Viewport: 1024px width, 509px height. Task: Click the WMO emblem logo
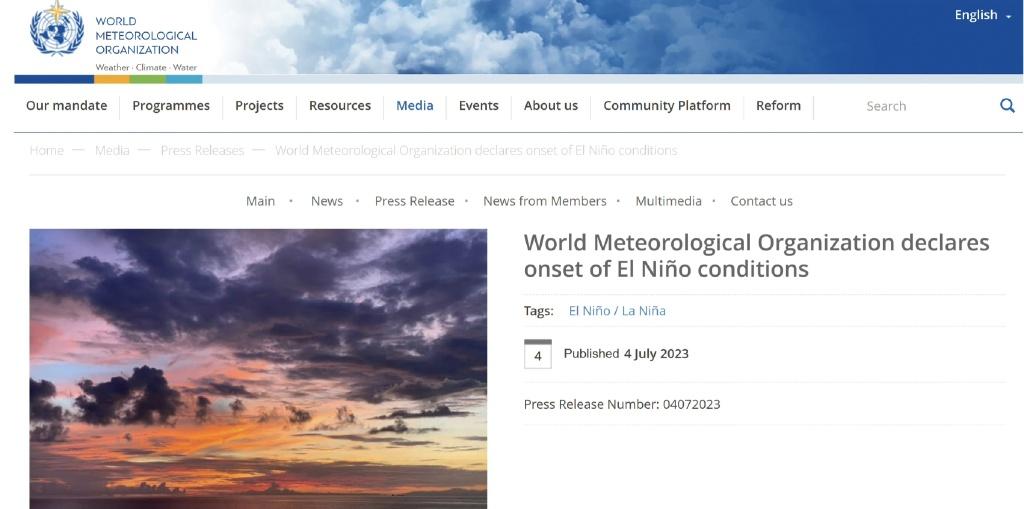[x=57, y=32]
